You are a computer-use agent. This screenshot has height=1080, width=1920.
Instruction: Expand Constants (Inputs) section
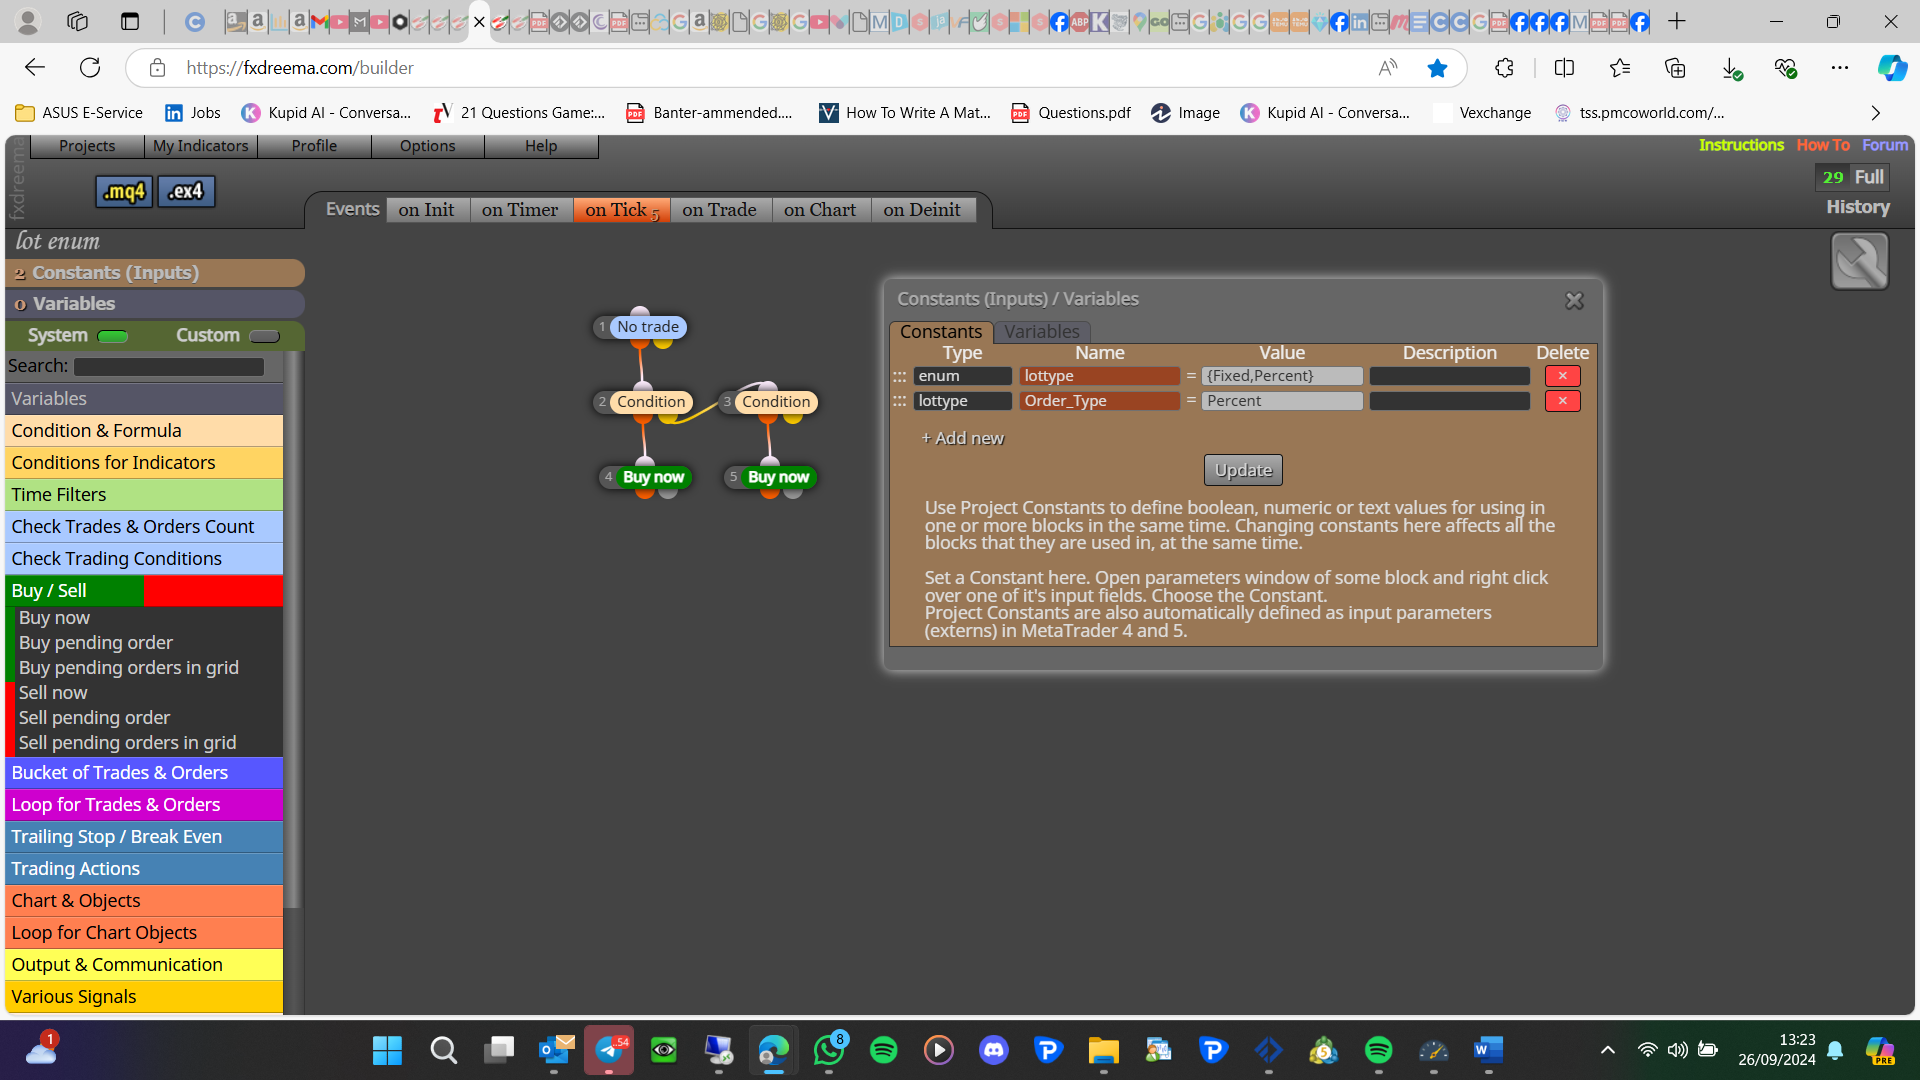point(155,273)
